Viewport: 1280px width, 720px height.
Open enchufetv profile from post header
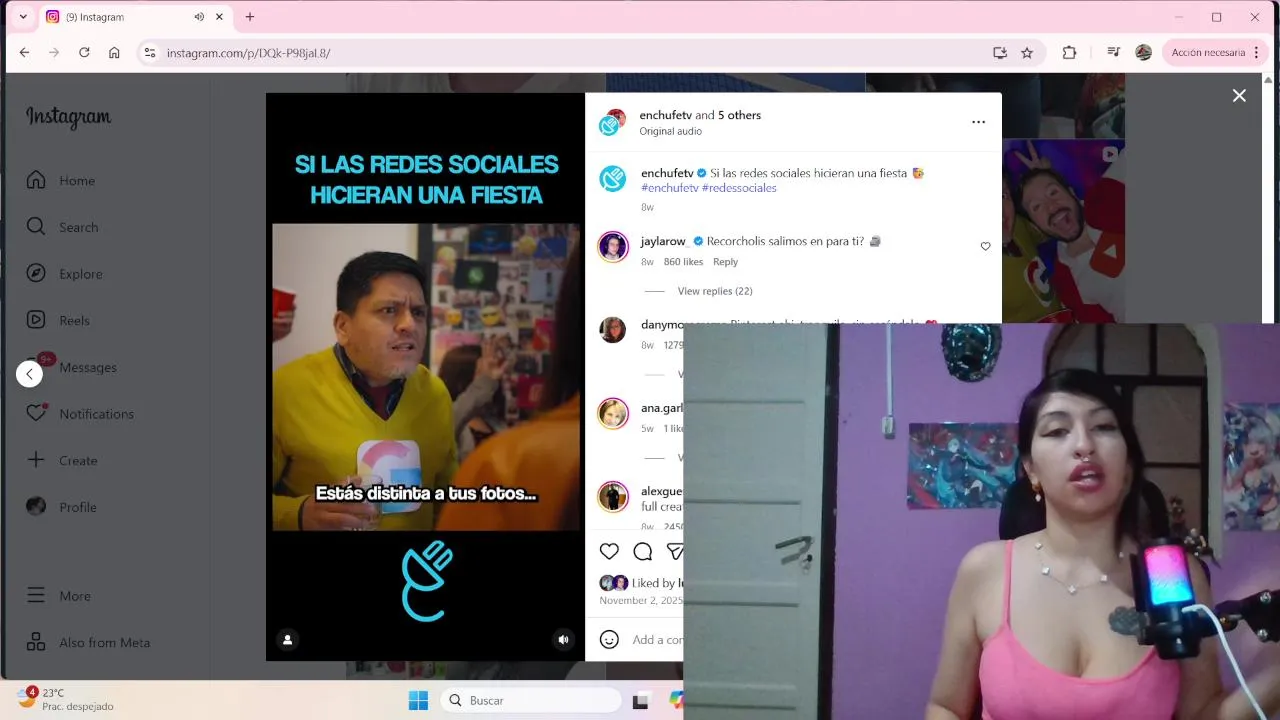666,115
